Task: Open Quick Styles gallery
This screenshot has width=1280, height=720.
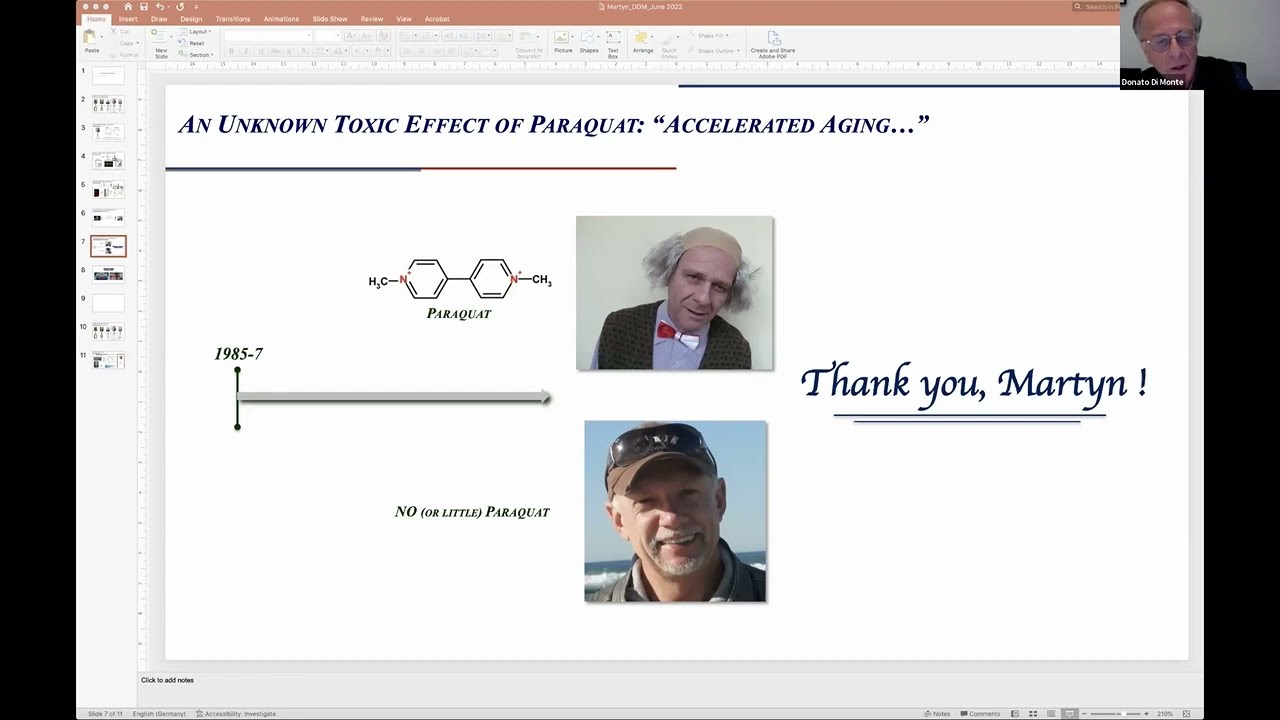Action: [669, 44]
